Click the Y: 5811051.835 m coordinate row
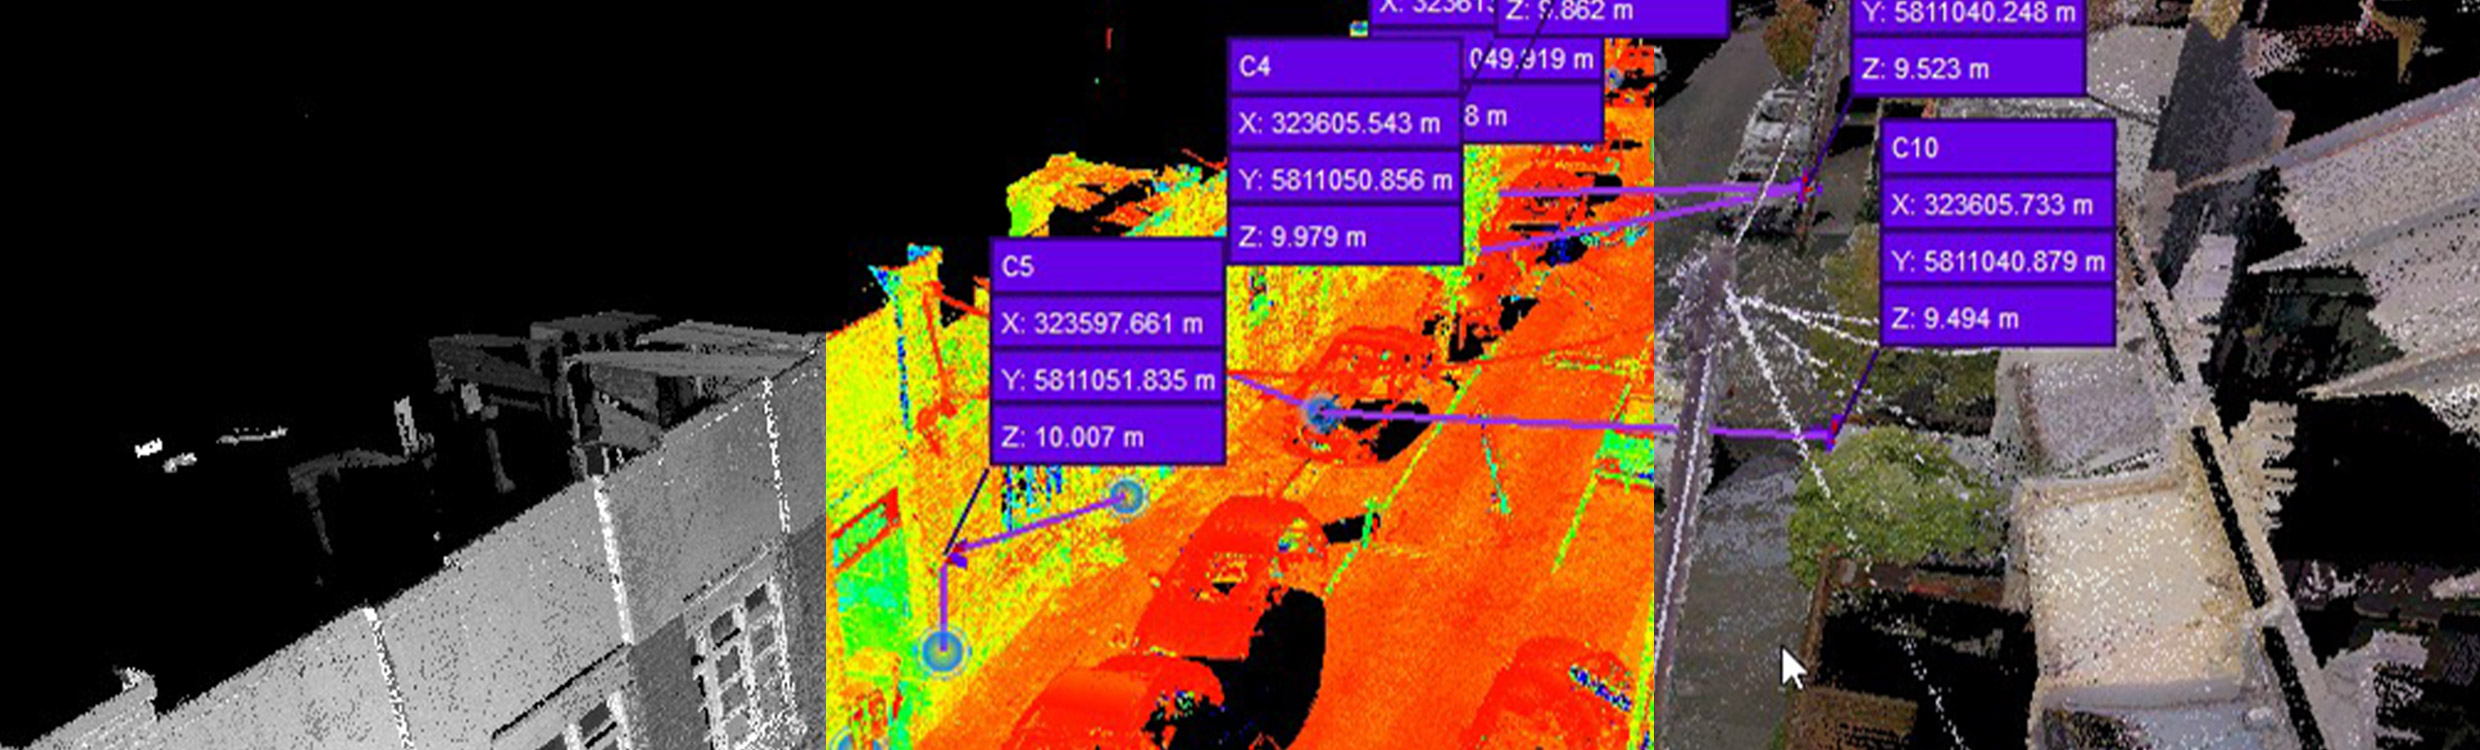The image size is (2480, 750). pyautogui.click(x=1106, y=380)
